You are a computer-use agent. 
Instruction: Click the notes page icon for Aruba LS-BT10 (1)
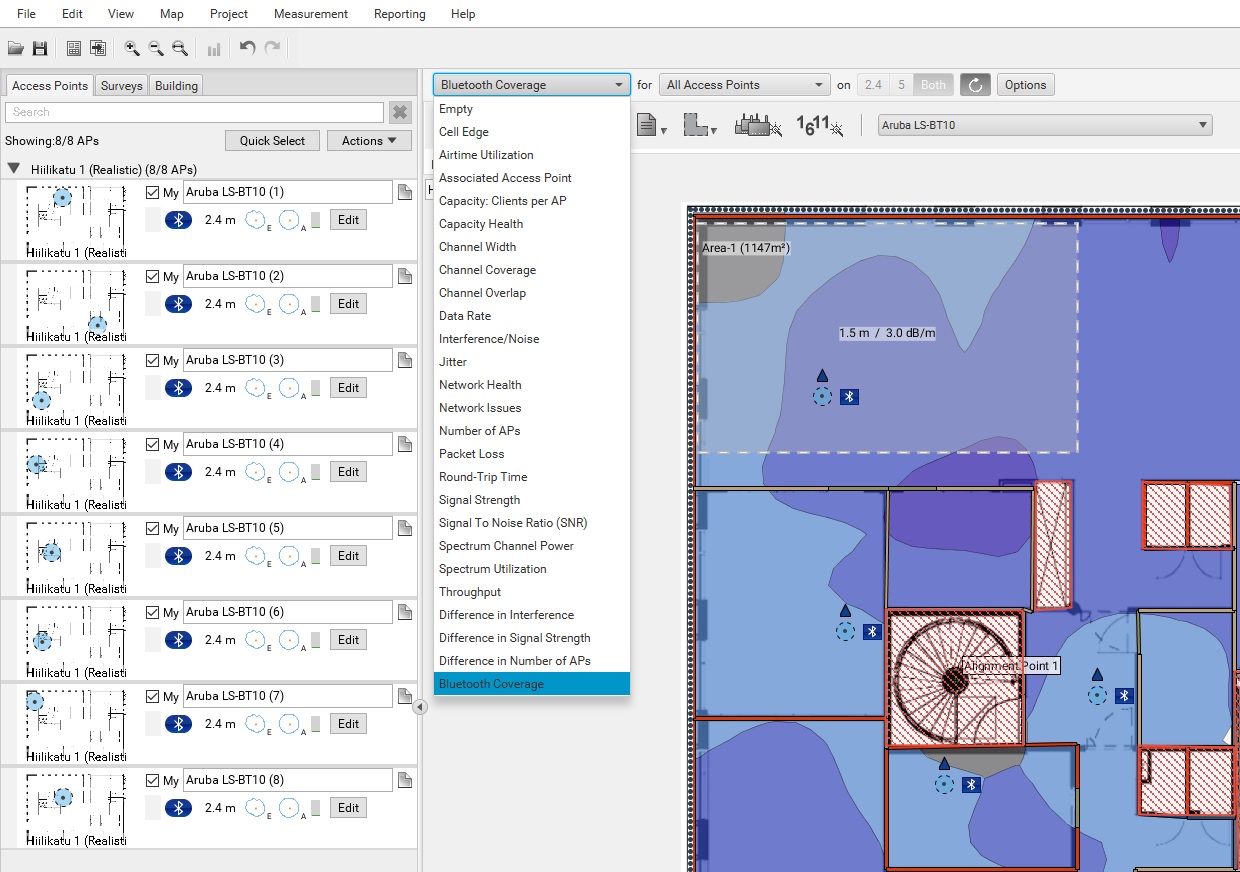405,192
